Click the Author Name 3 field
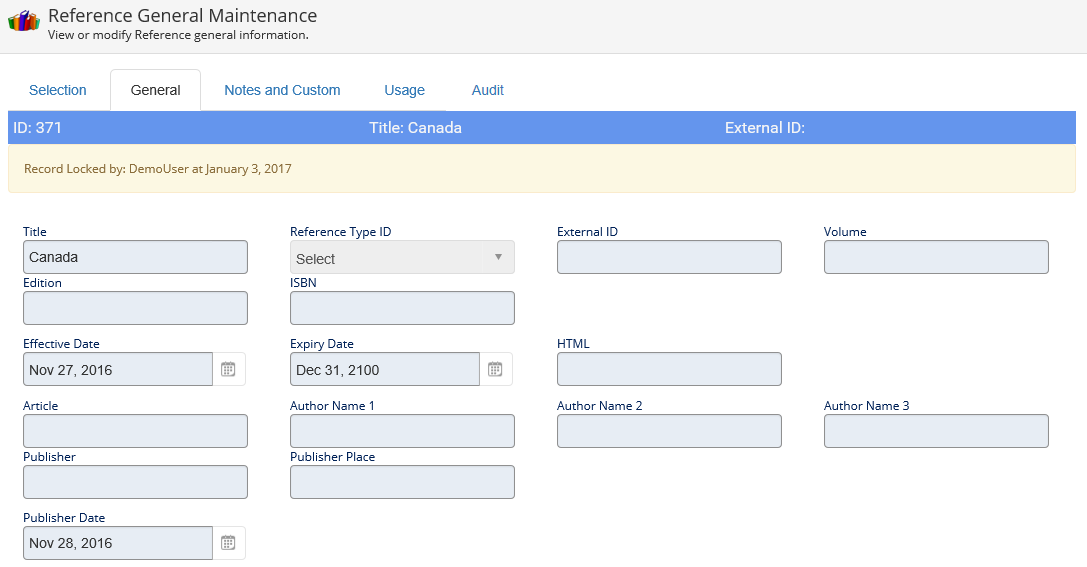Image resolution: width=1087 pixels, height=567 pixels. tap(936, 431)
